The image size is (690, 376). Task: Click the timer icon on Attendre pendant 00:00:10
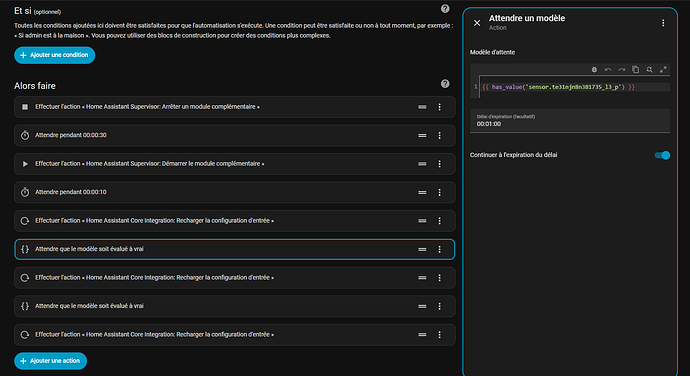point(25,192)
